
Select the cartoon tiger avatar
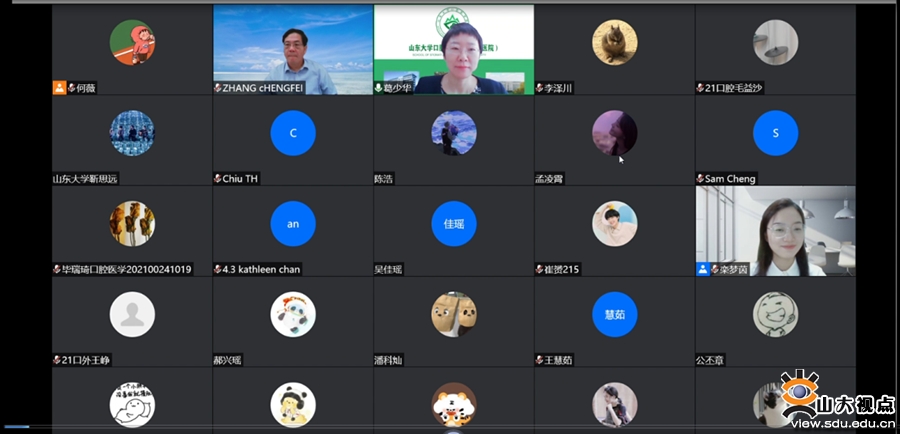click(454, 405)
